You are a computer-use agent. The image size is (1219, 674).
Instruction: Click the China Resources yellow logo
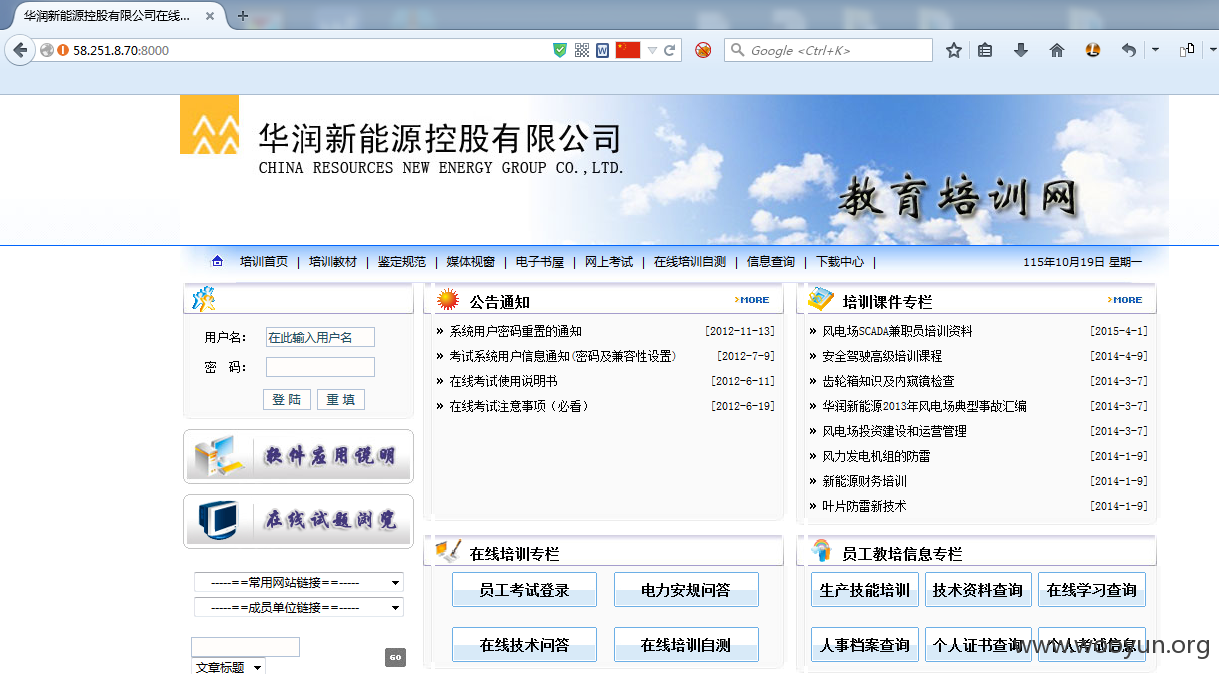(209, 125)
